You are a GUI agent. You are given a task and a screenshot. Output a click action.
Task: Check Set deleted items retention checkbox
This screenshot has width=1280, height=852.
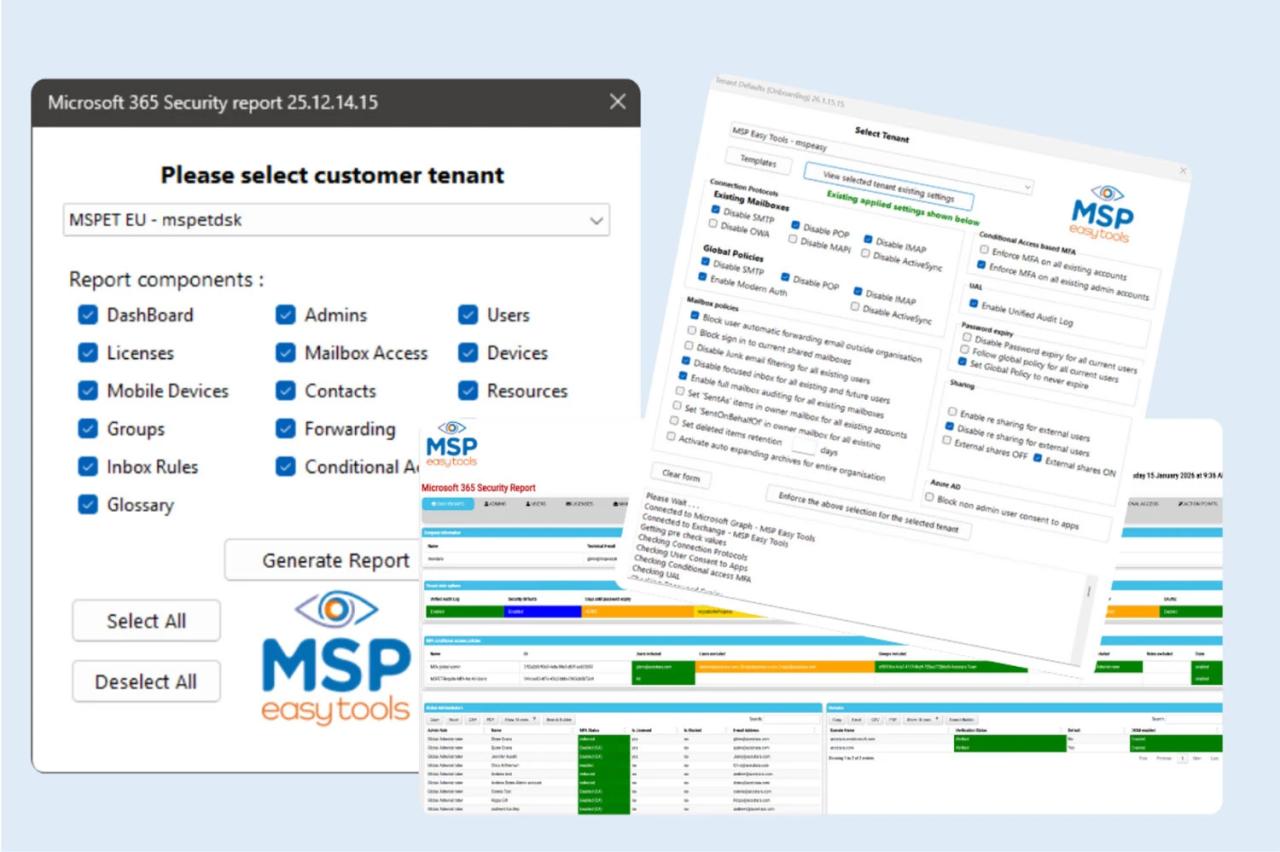tap(674, 420)
